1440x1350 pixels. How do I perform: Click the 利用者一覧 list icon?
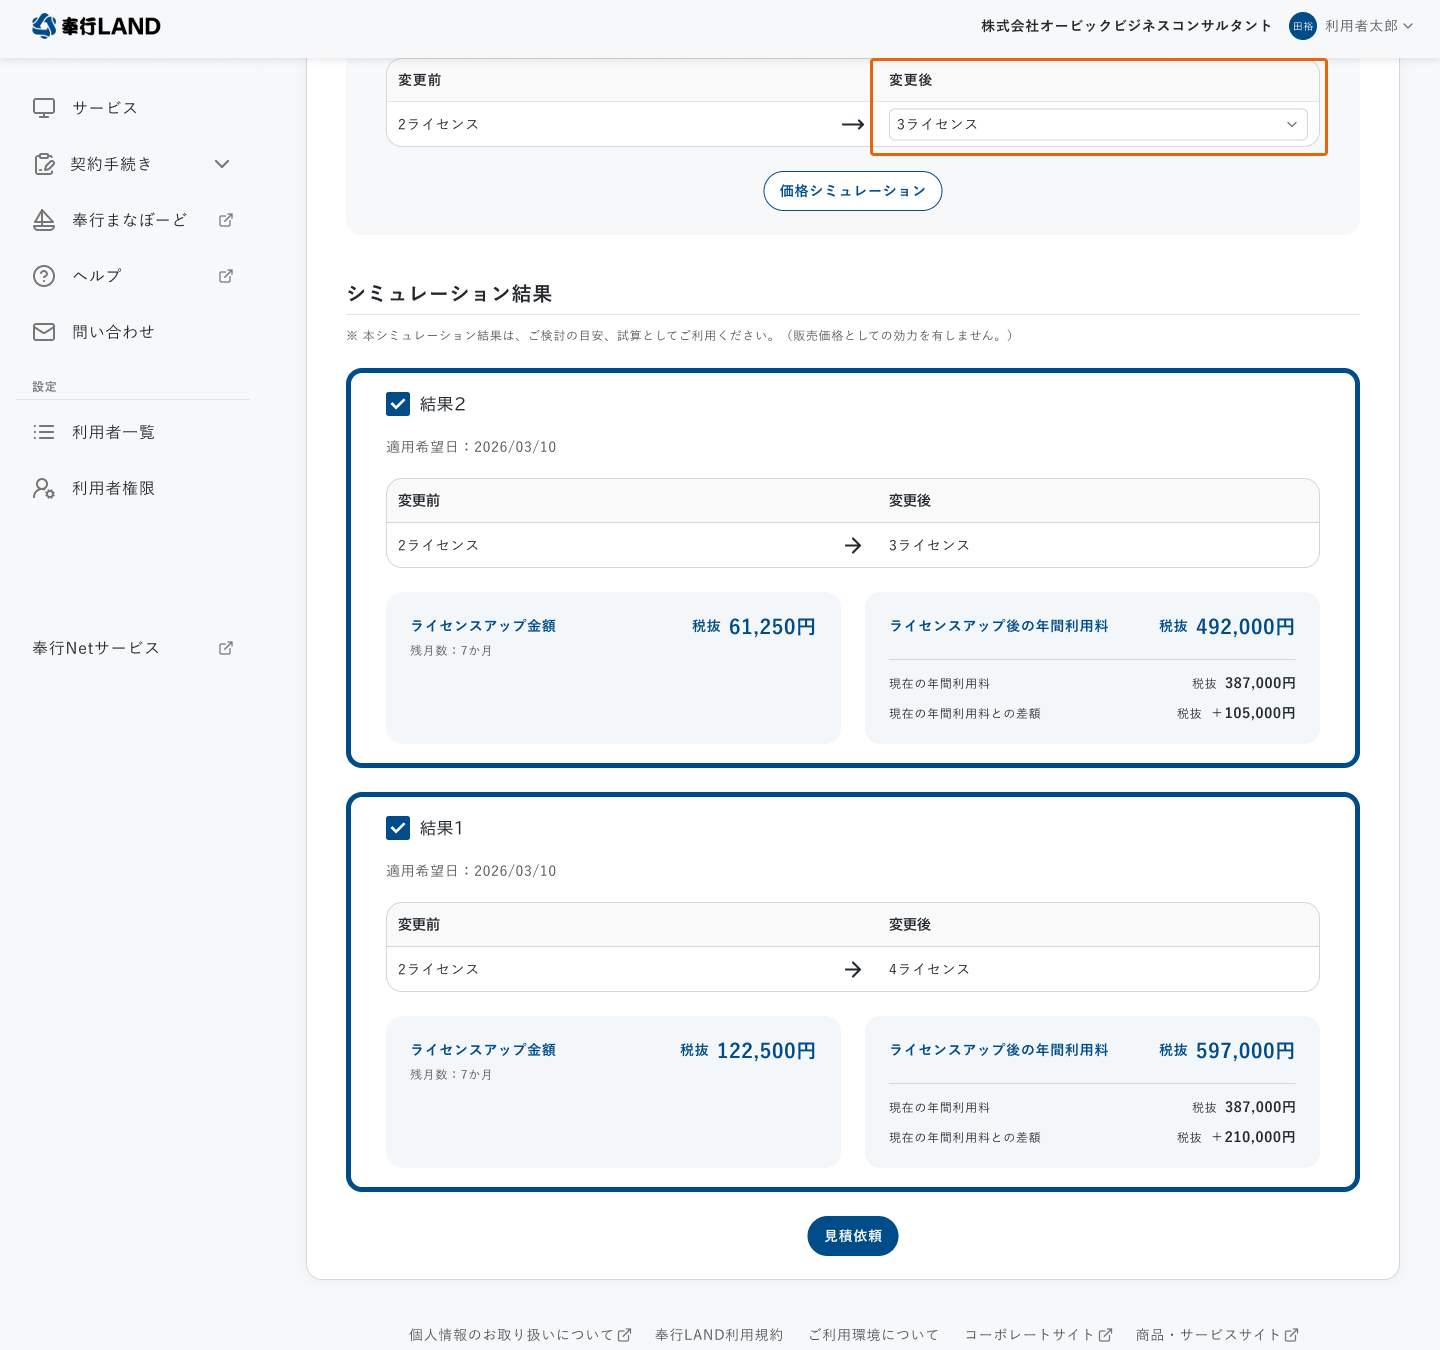pyautogui.click(x=44, y=432)
